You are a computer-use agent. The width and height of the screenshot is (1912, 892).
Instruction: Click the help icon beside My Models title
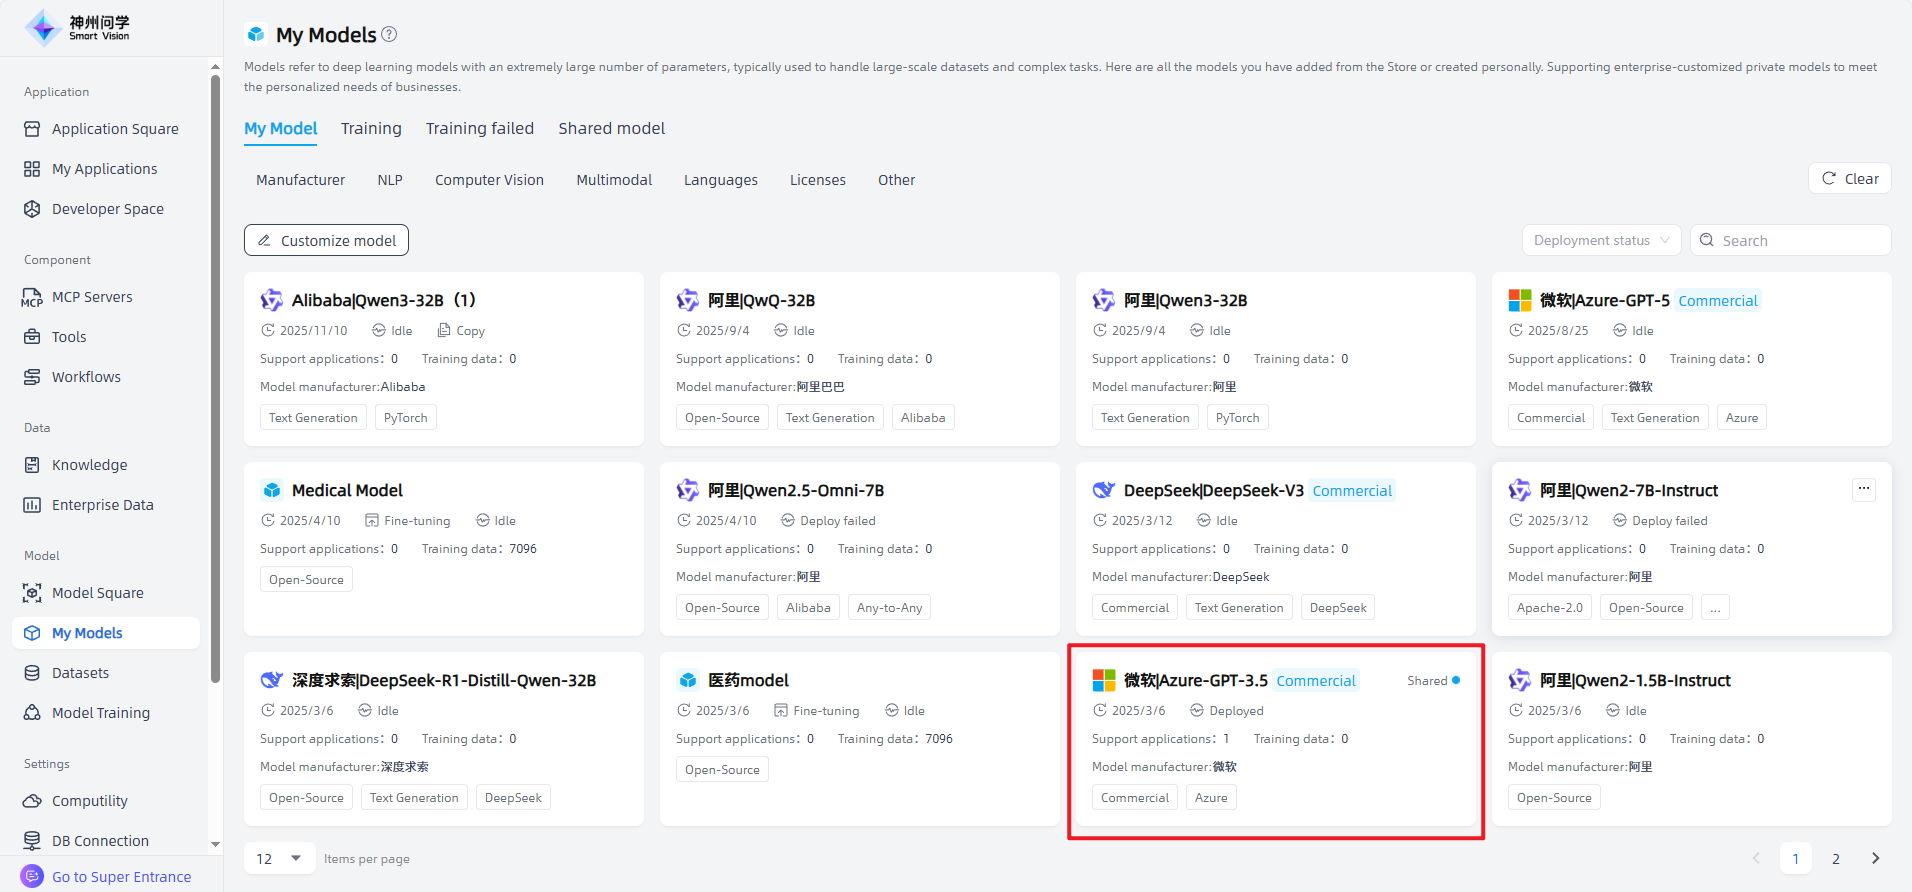point(389,34)
